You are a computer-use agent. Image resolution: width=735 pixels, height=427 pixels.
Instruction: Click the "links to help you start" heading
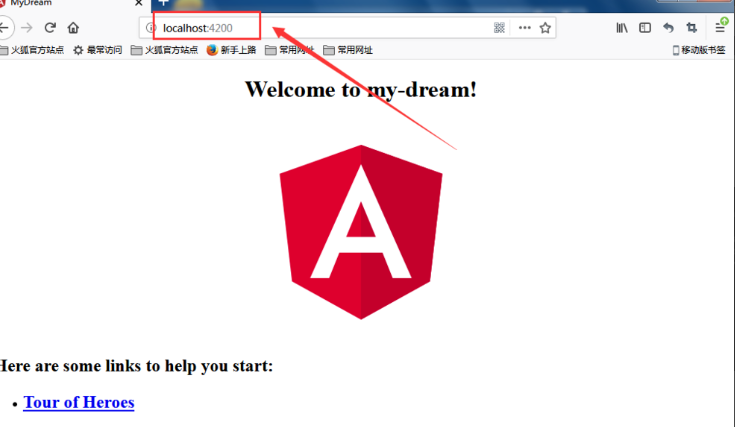136,366
